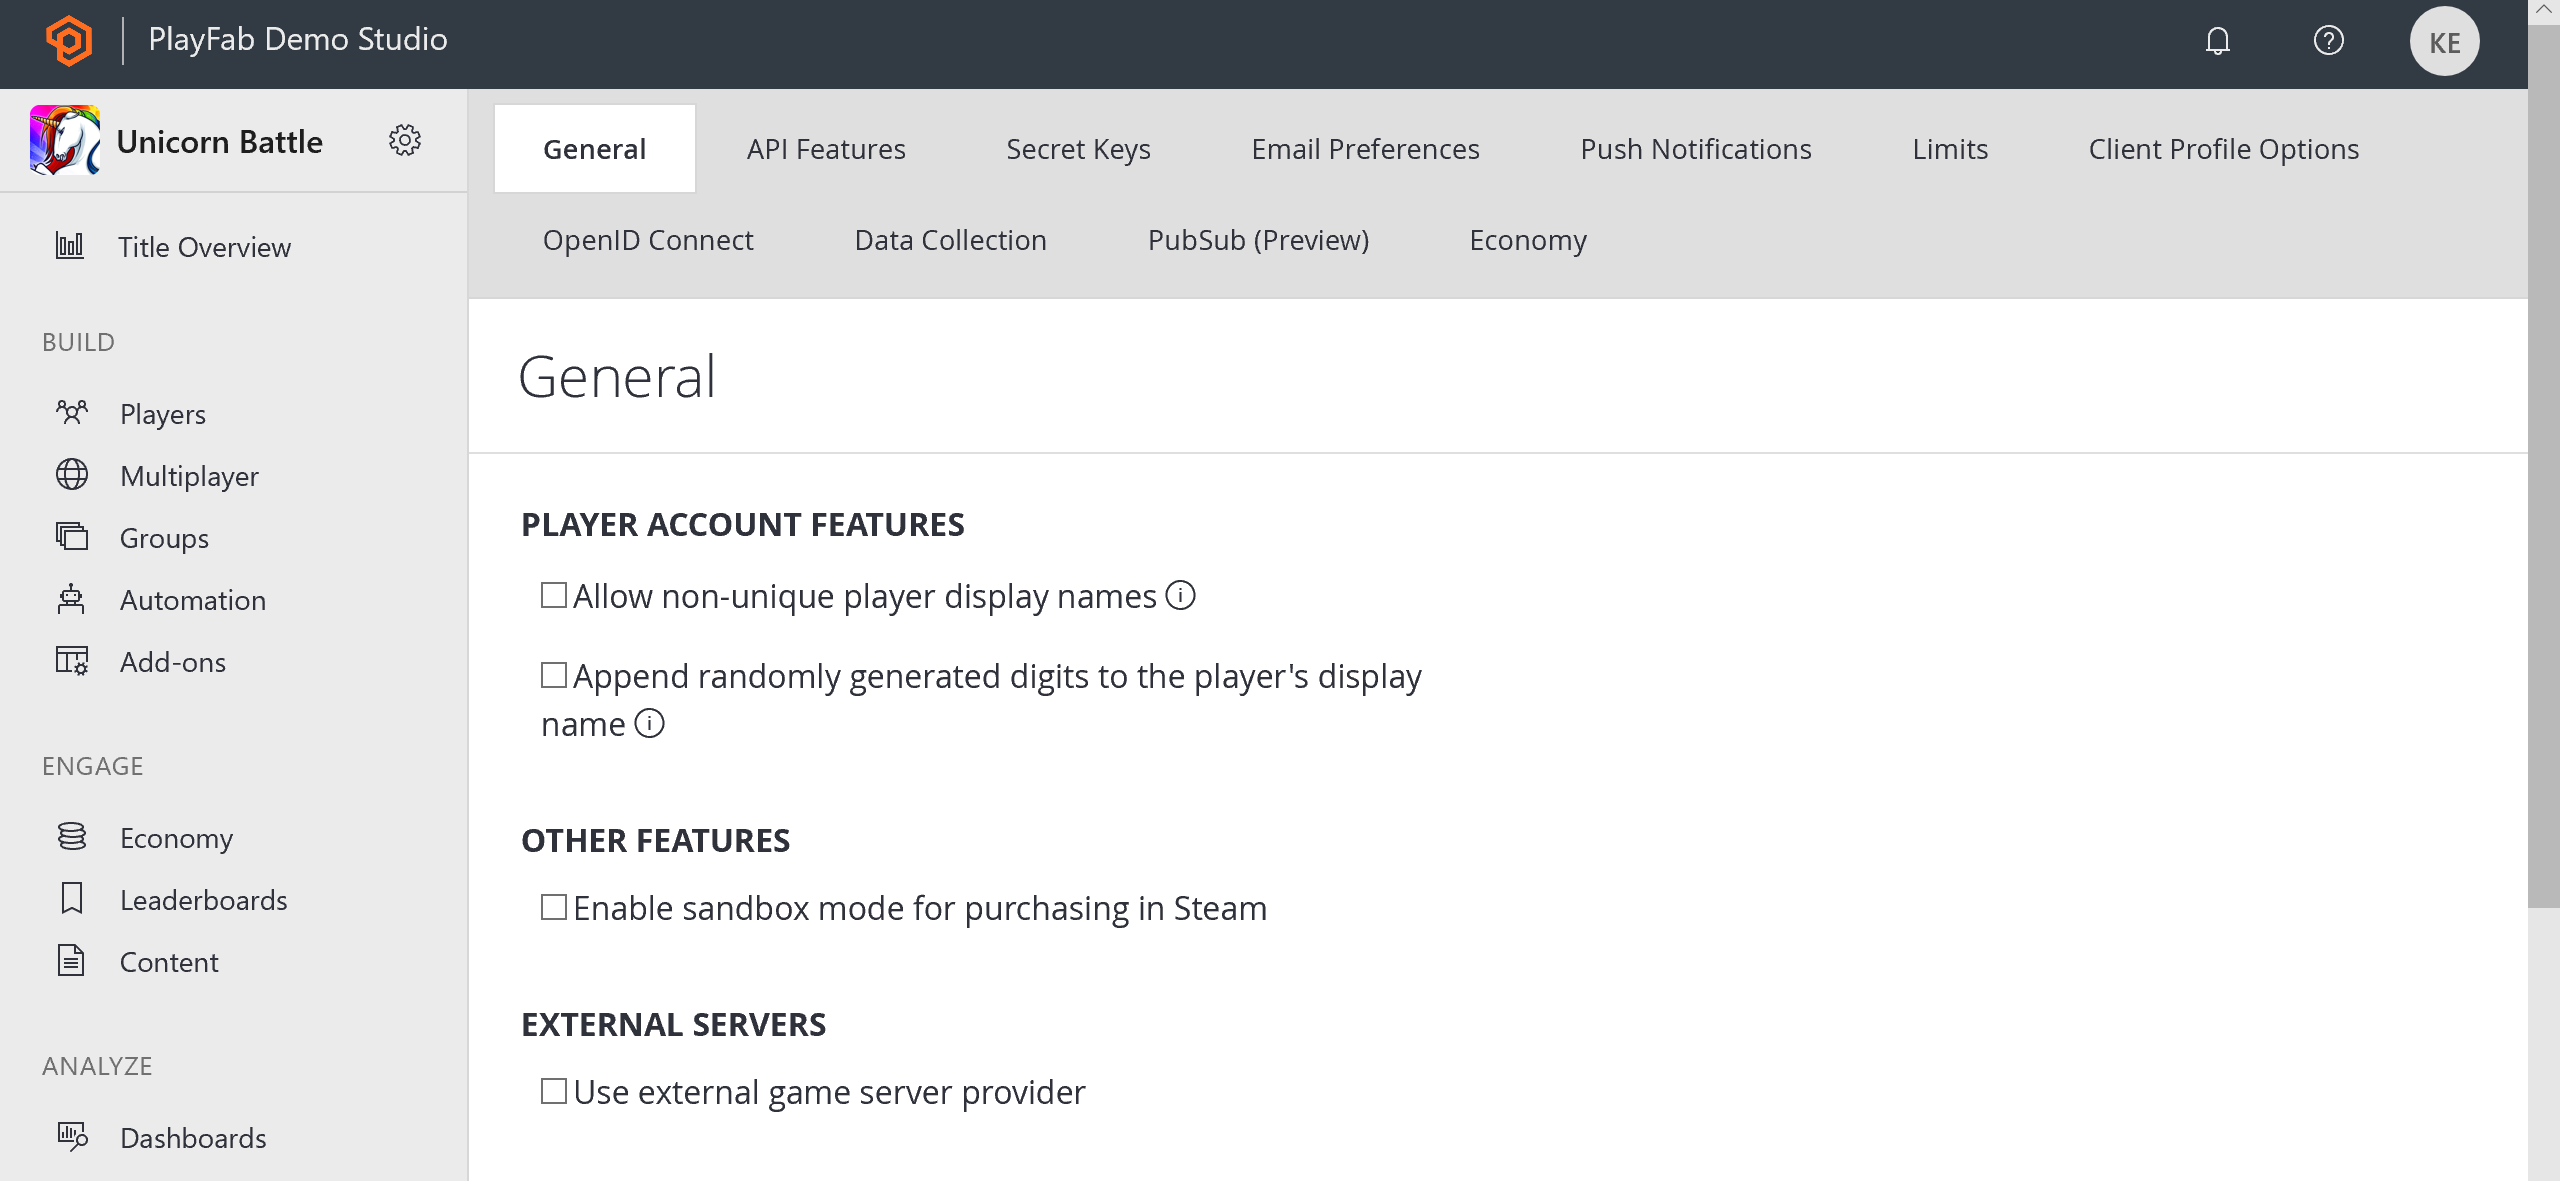The width and height of the screenshot is (2560, 1181).
Task: Click the user avatar KE profile button
Action: coord(2444,42)
